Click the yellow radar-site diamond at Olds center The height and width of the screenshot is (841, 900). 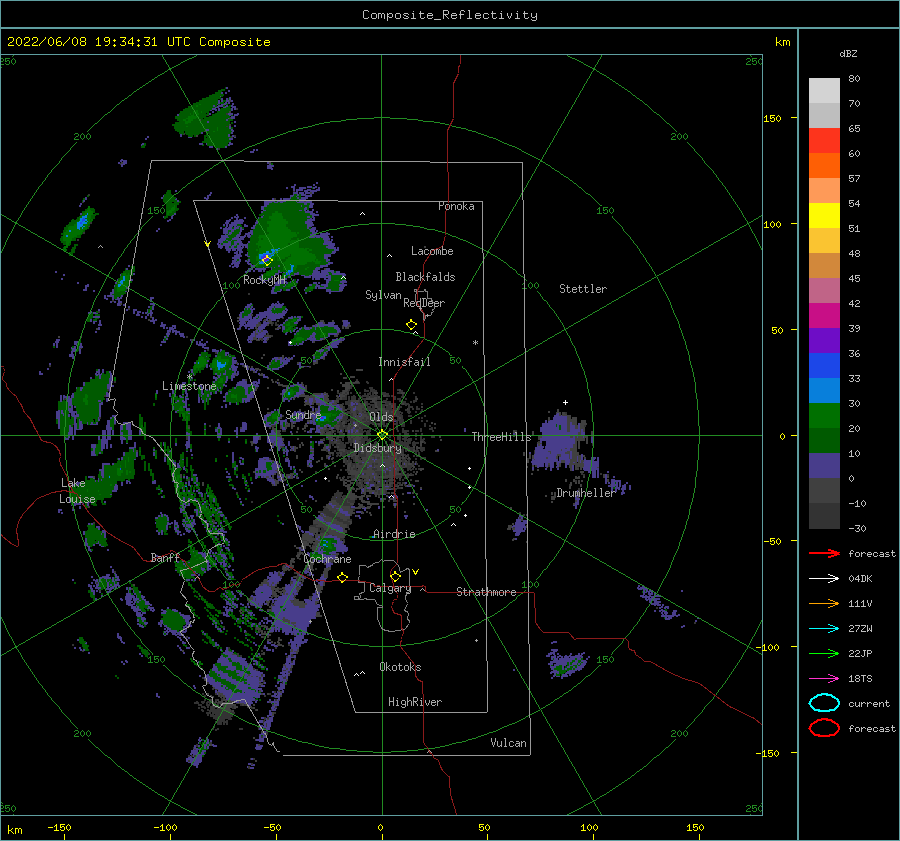382,435
